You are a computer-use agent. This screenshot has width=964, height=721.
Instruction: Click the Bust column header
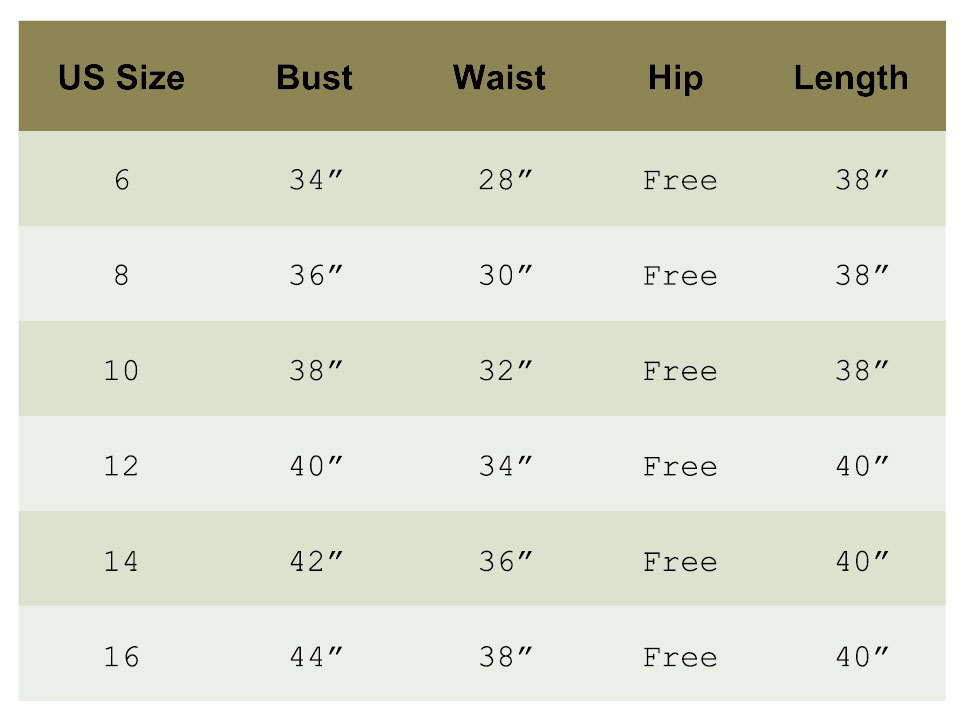point(314,78)
